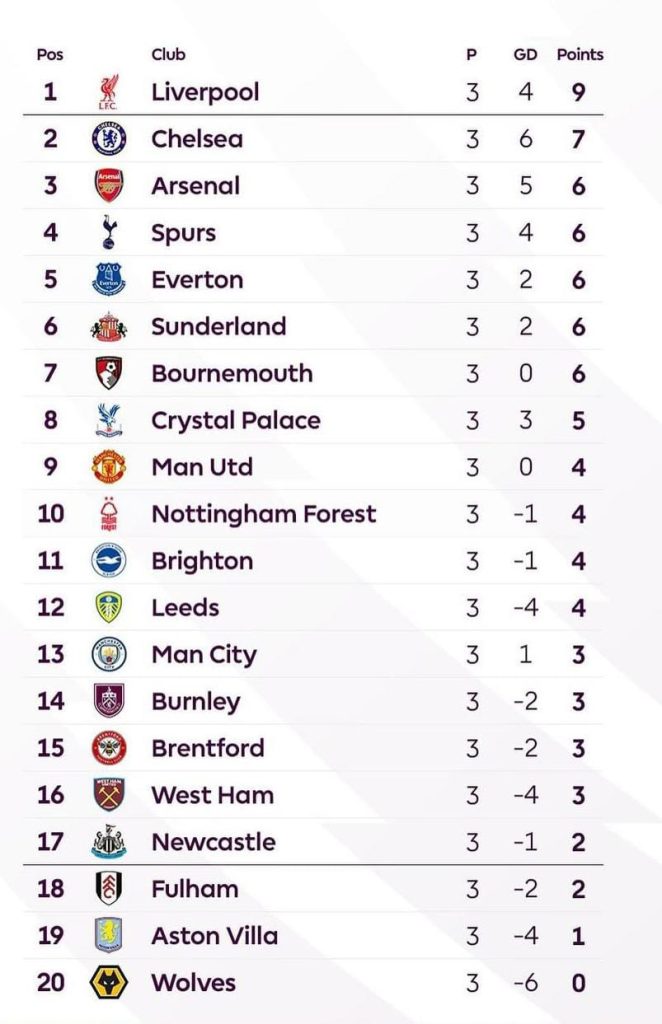662x1024 pixels.
Task: Click the Sunderland crest
Action: click(108, 327)
